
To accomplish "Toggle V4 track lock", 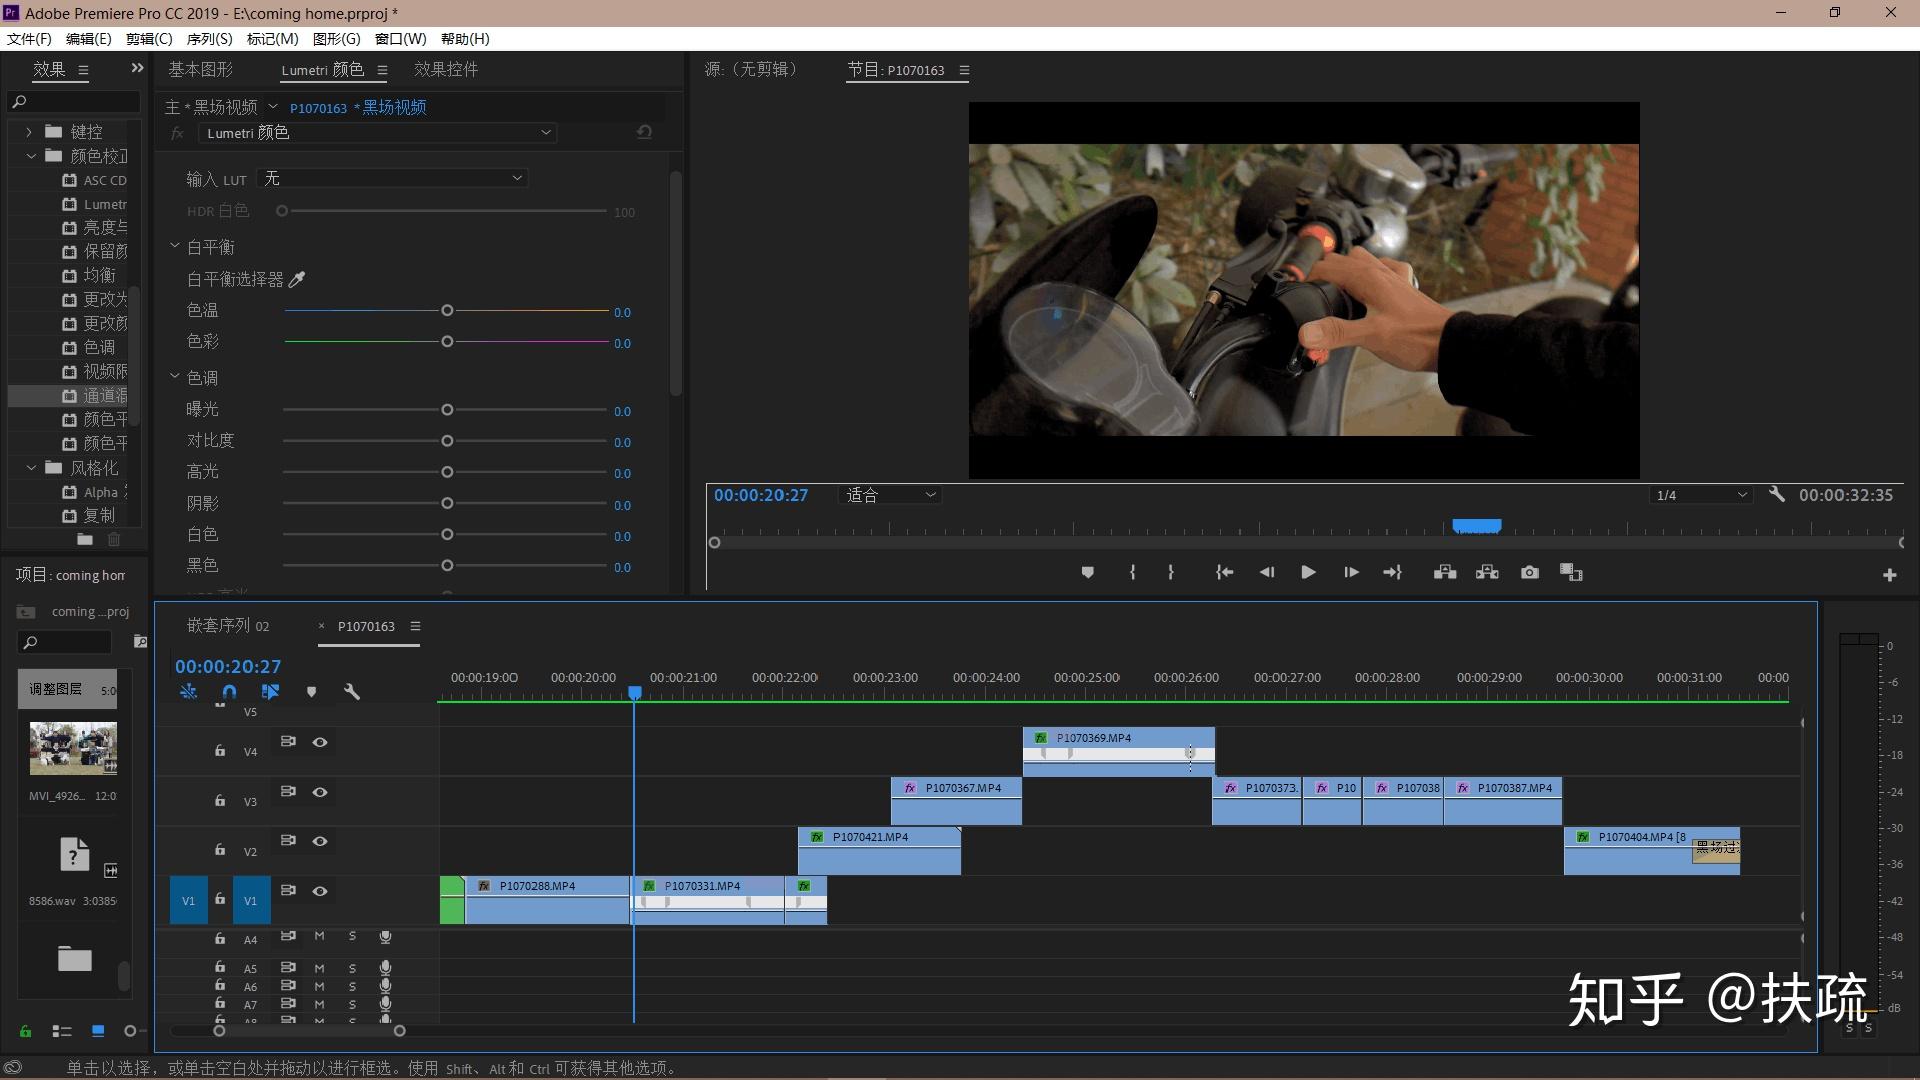I will (220, 750).
